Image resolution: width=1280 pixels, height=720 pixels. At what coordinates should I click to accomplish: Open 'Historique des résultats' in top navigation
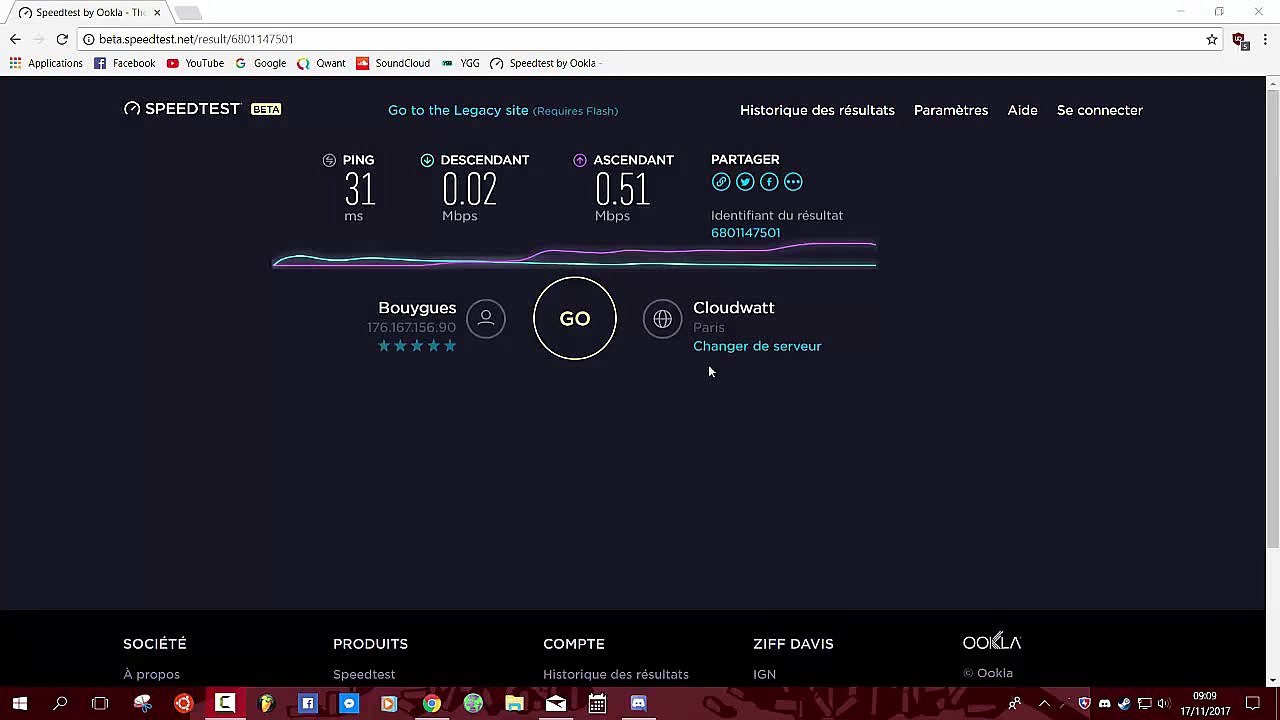point(817,110)
